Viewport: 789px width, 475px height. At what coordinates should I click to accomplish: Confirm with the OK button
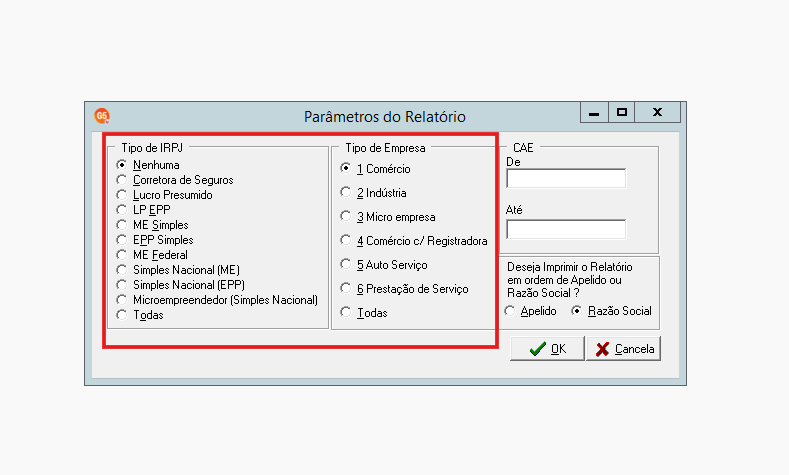click(547, 348)
